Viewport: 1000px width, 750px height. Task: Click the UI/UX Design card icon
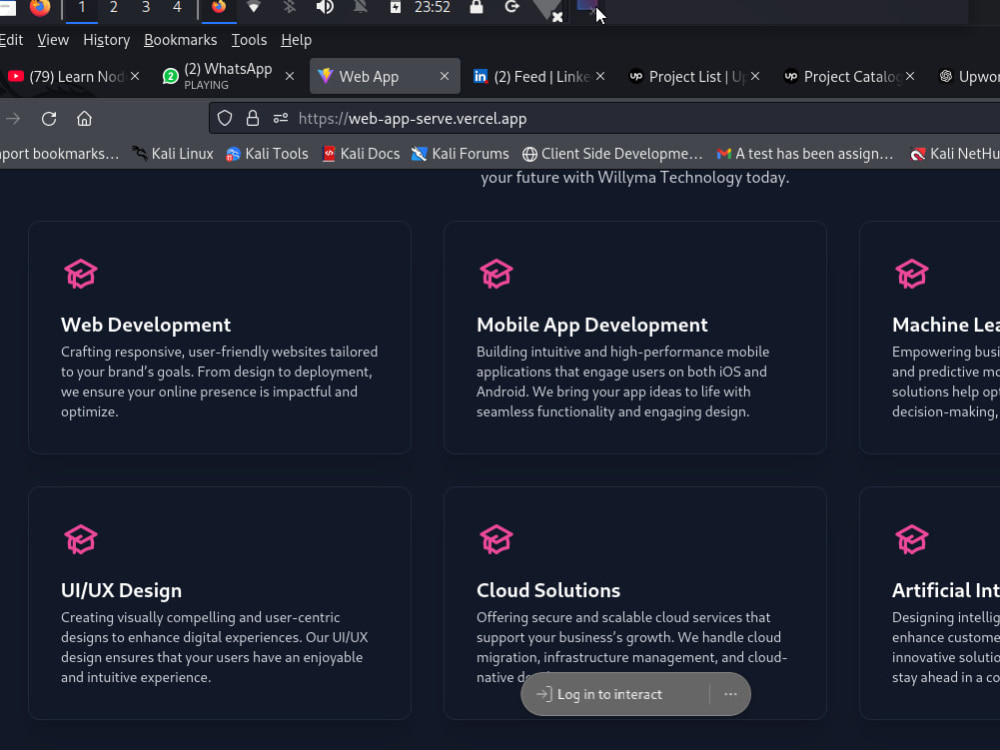point(80,540)
